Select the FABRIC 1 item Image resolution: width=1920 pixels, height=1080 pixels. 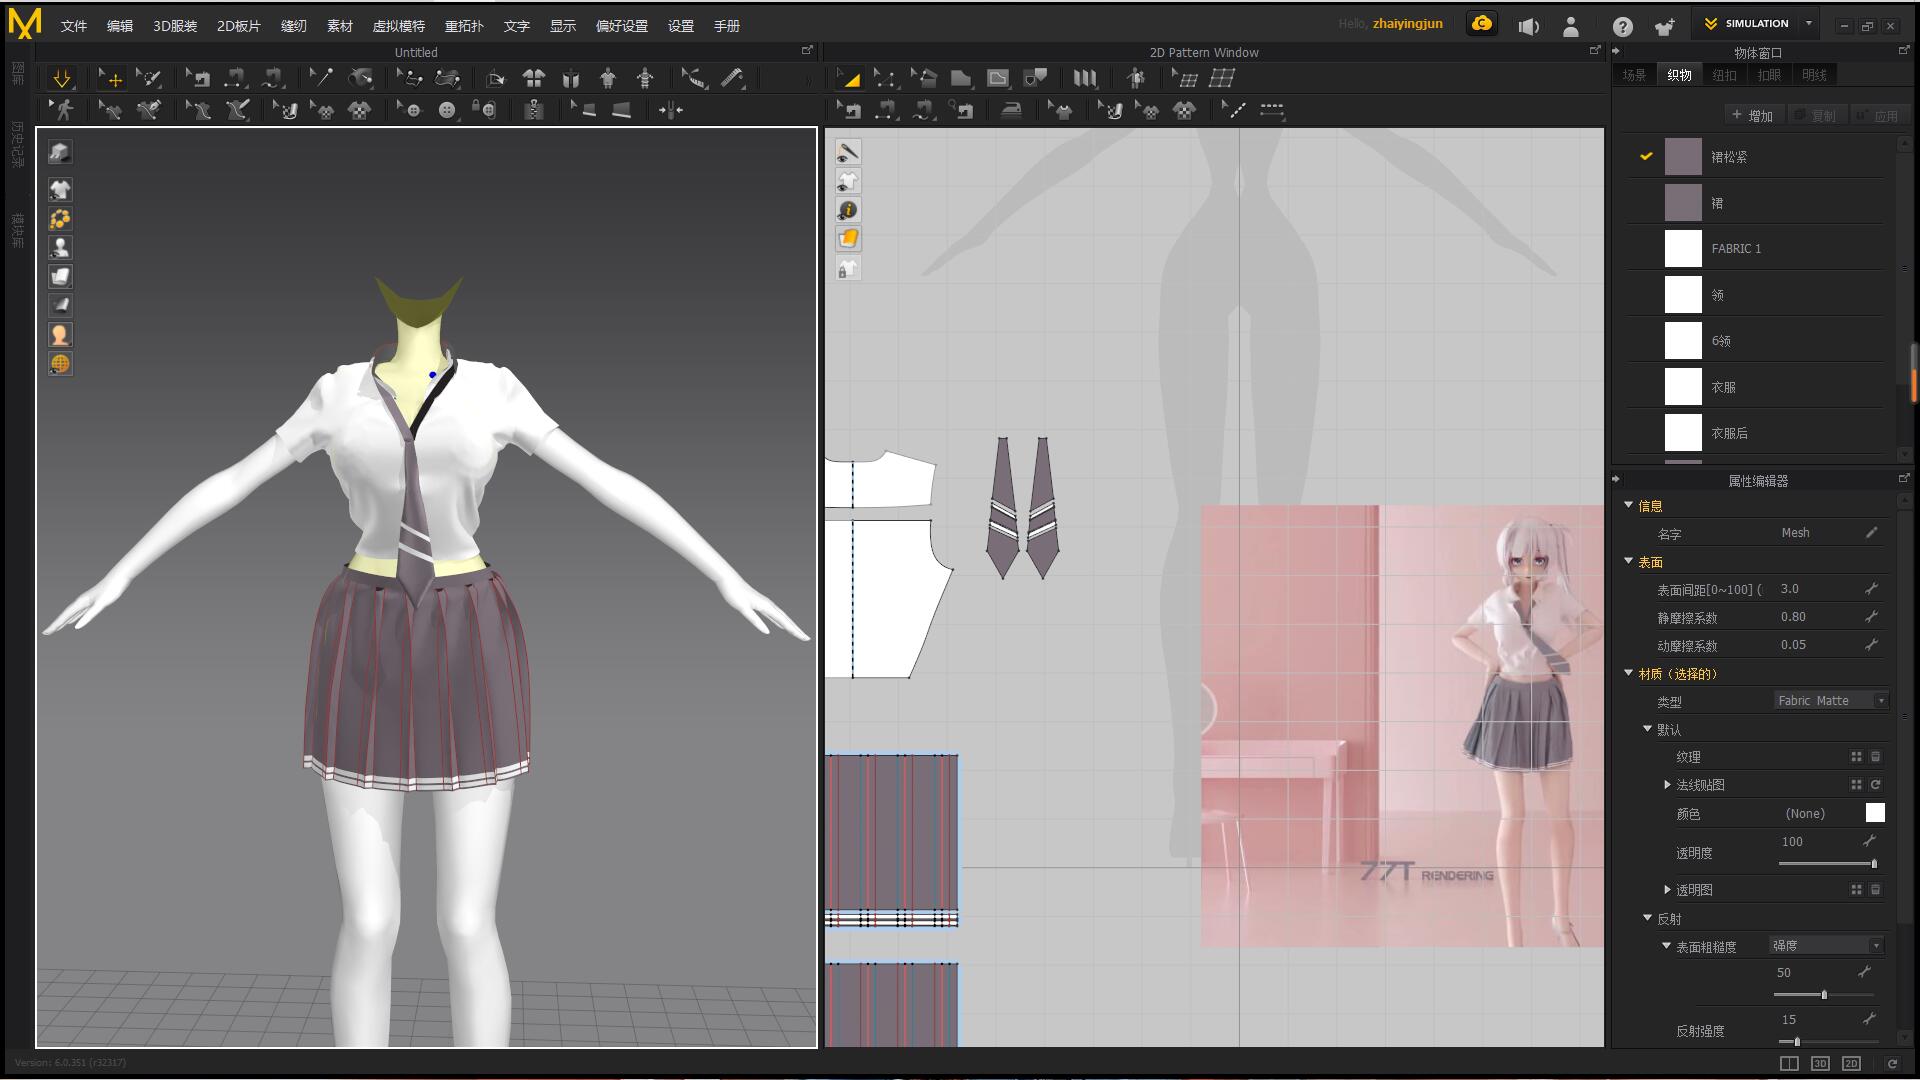1736,248
